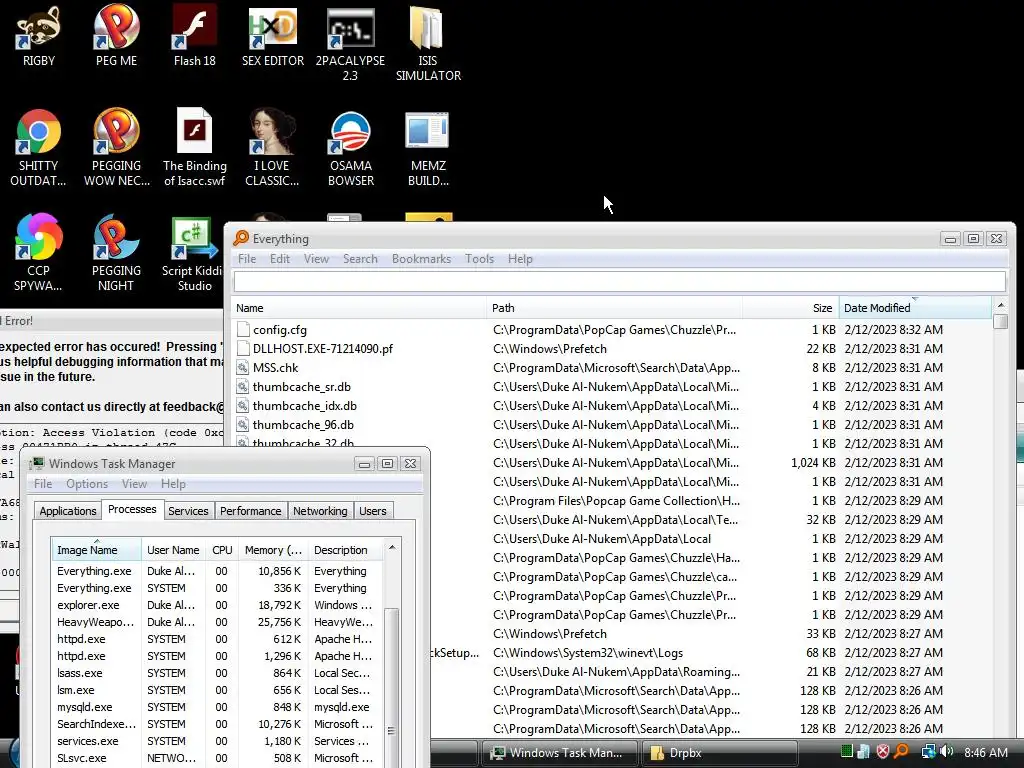The image size is (1024, 768).
Task: Switch to Networking tab
Action: (x=320, y=511)
